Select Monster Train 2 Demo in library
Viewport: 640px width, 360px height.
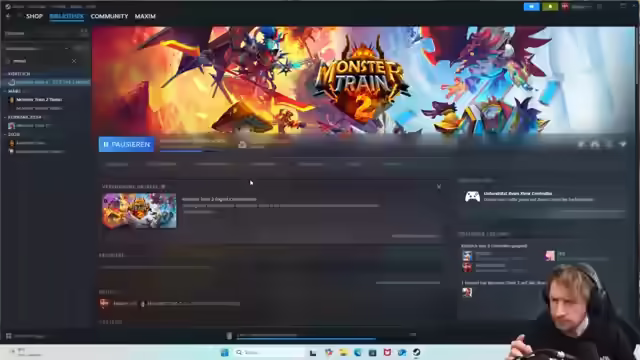pos(38,100)
